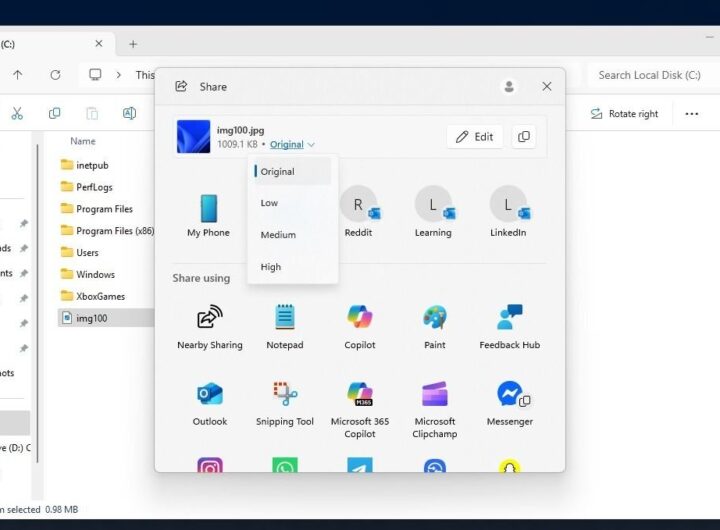Open the Program Files folder
The image size is (720, 530).
tap(104, 209)
